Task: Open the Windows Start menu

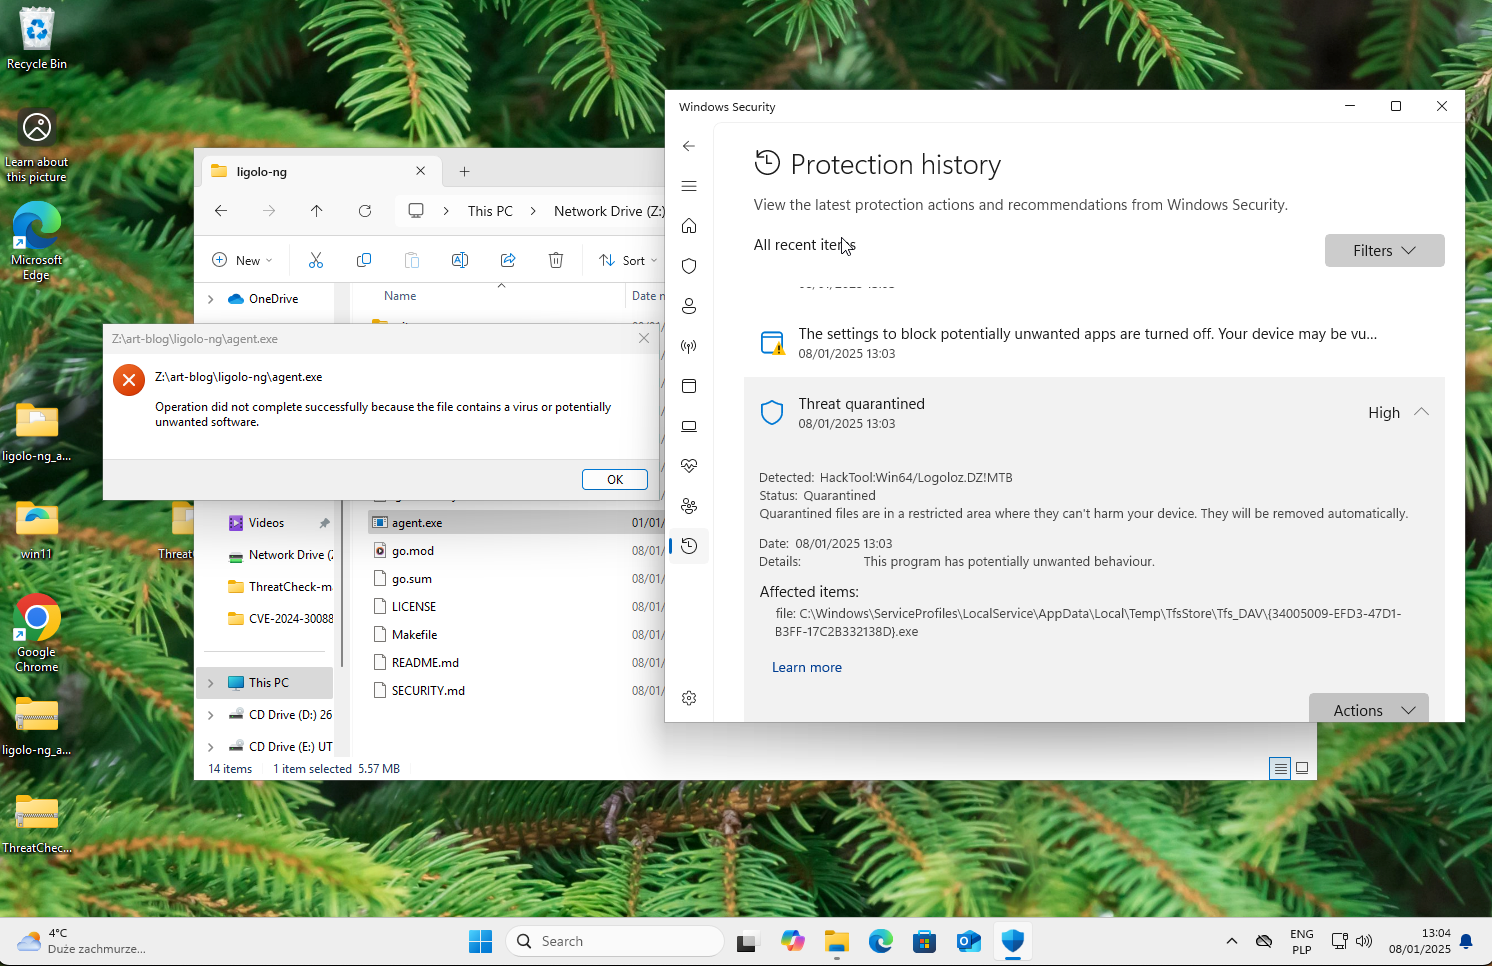Action: (481, 941)
